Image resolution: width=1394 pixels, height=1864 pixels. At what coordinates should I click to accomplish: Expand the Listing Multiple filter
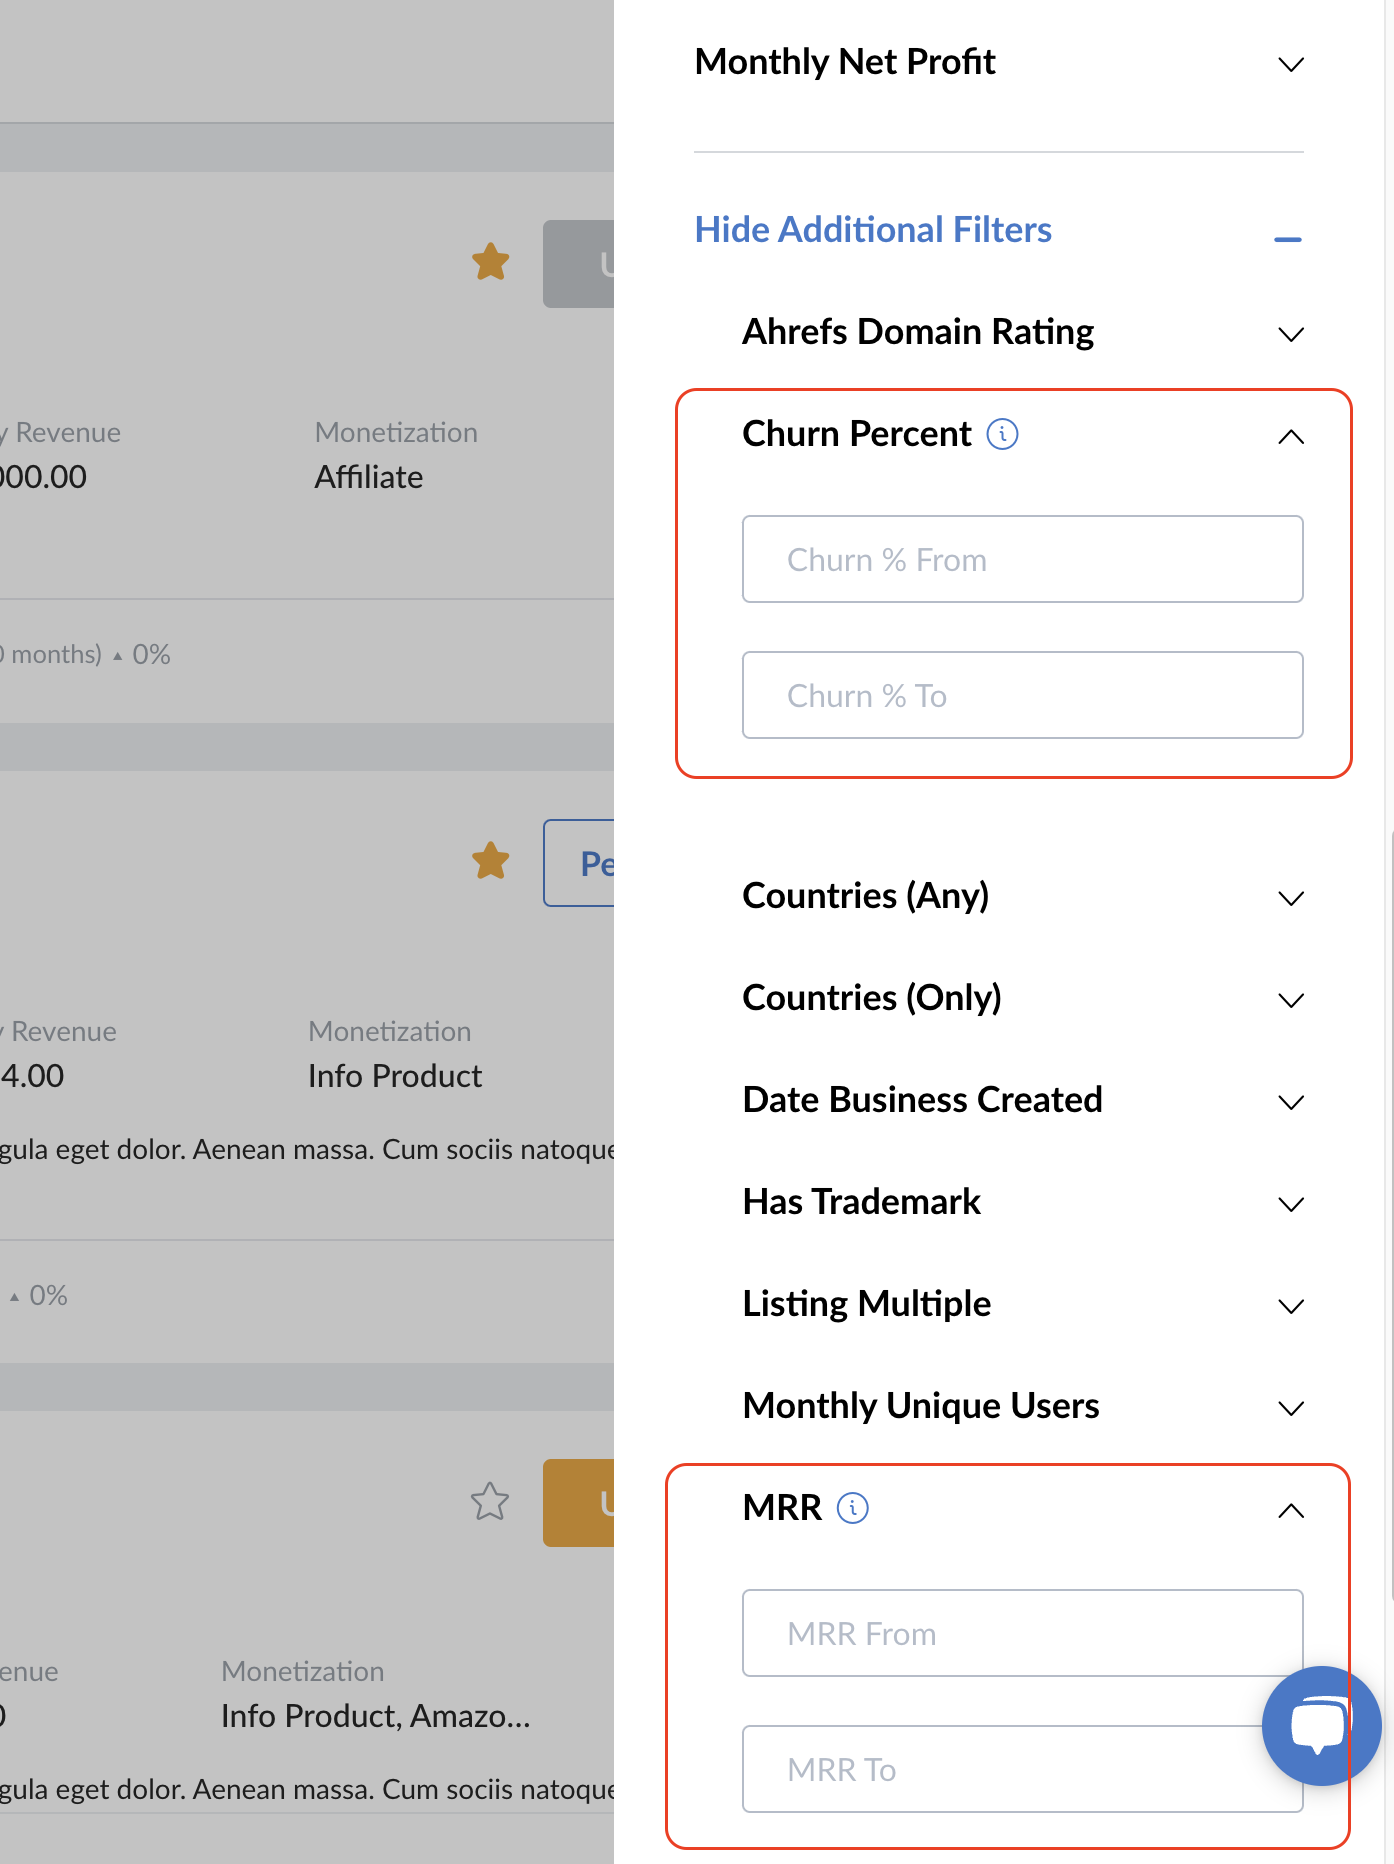coord(1291,1306)
